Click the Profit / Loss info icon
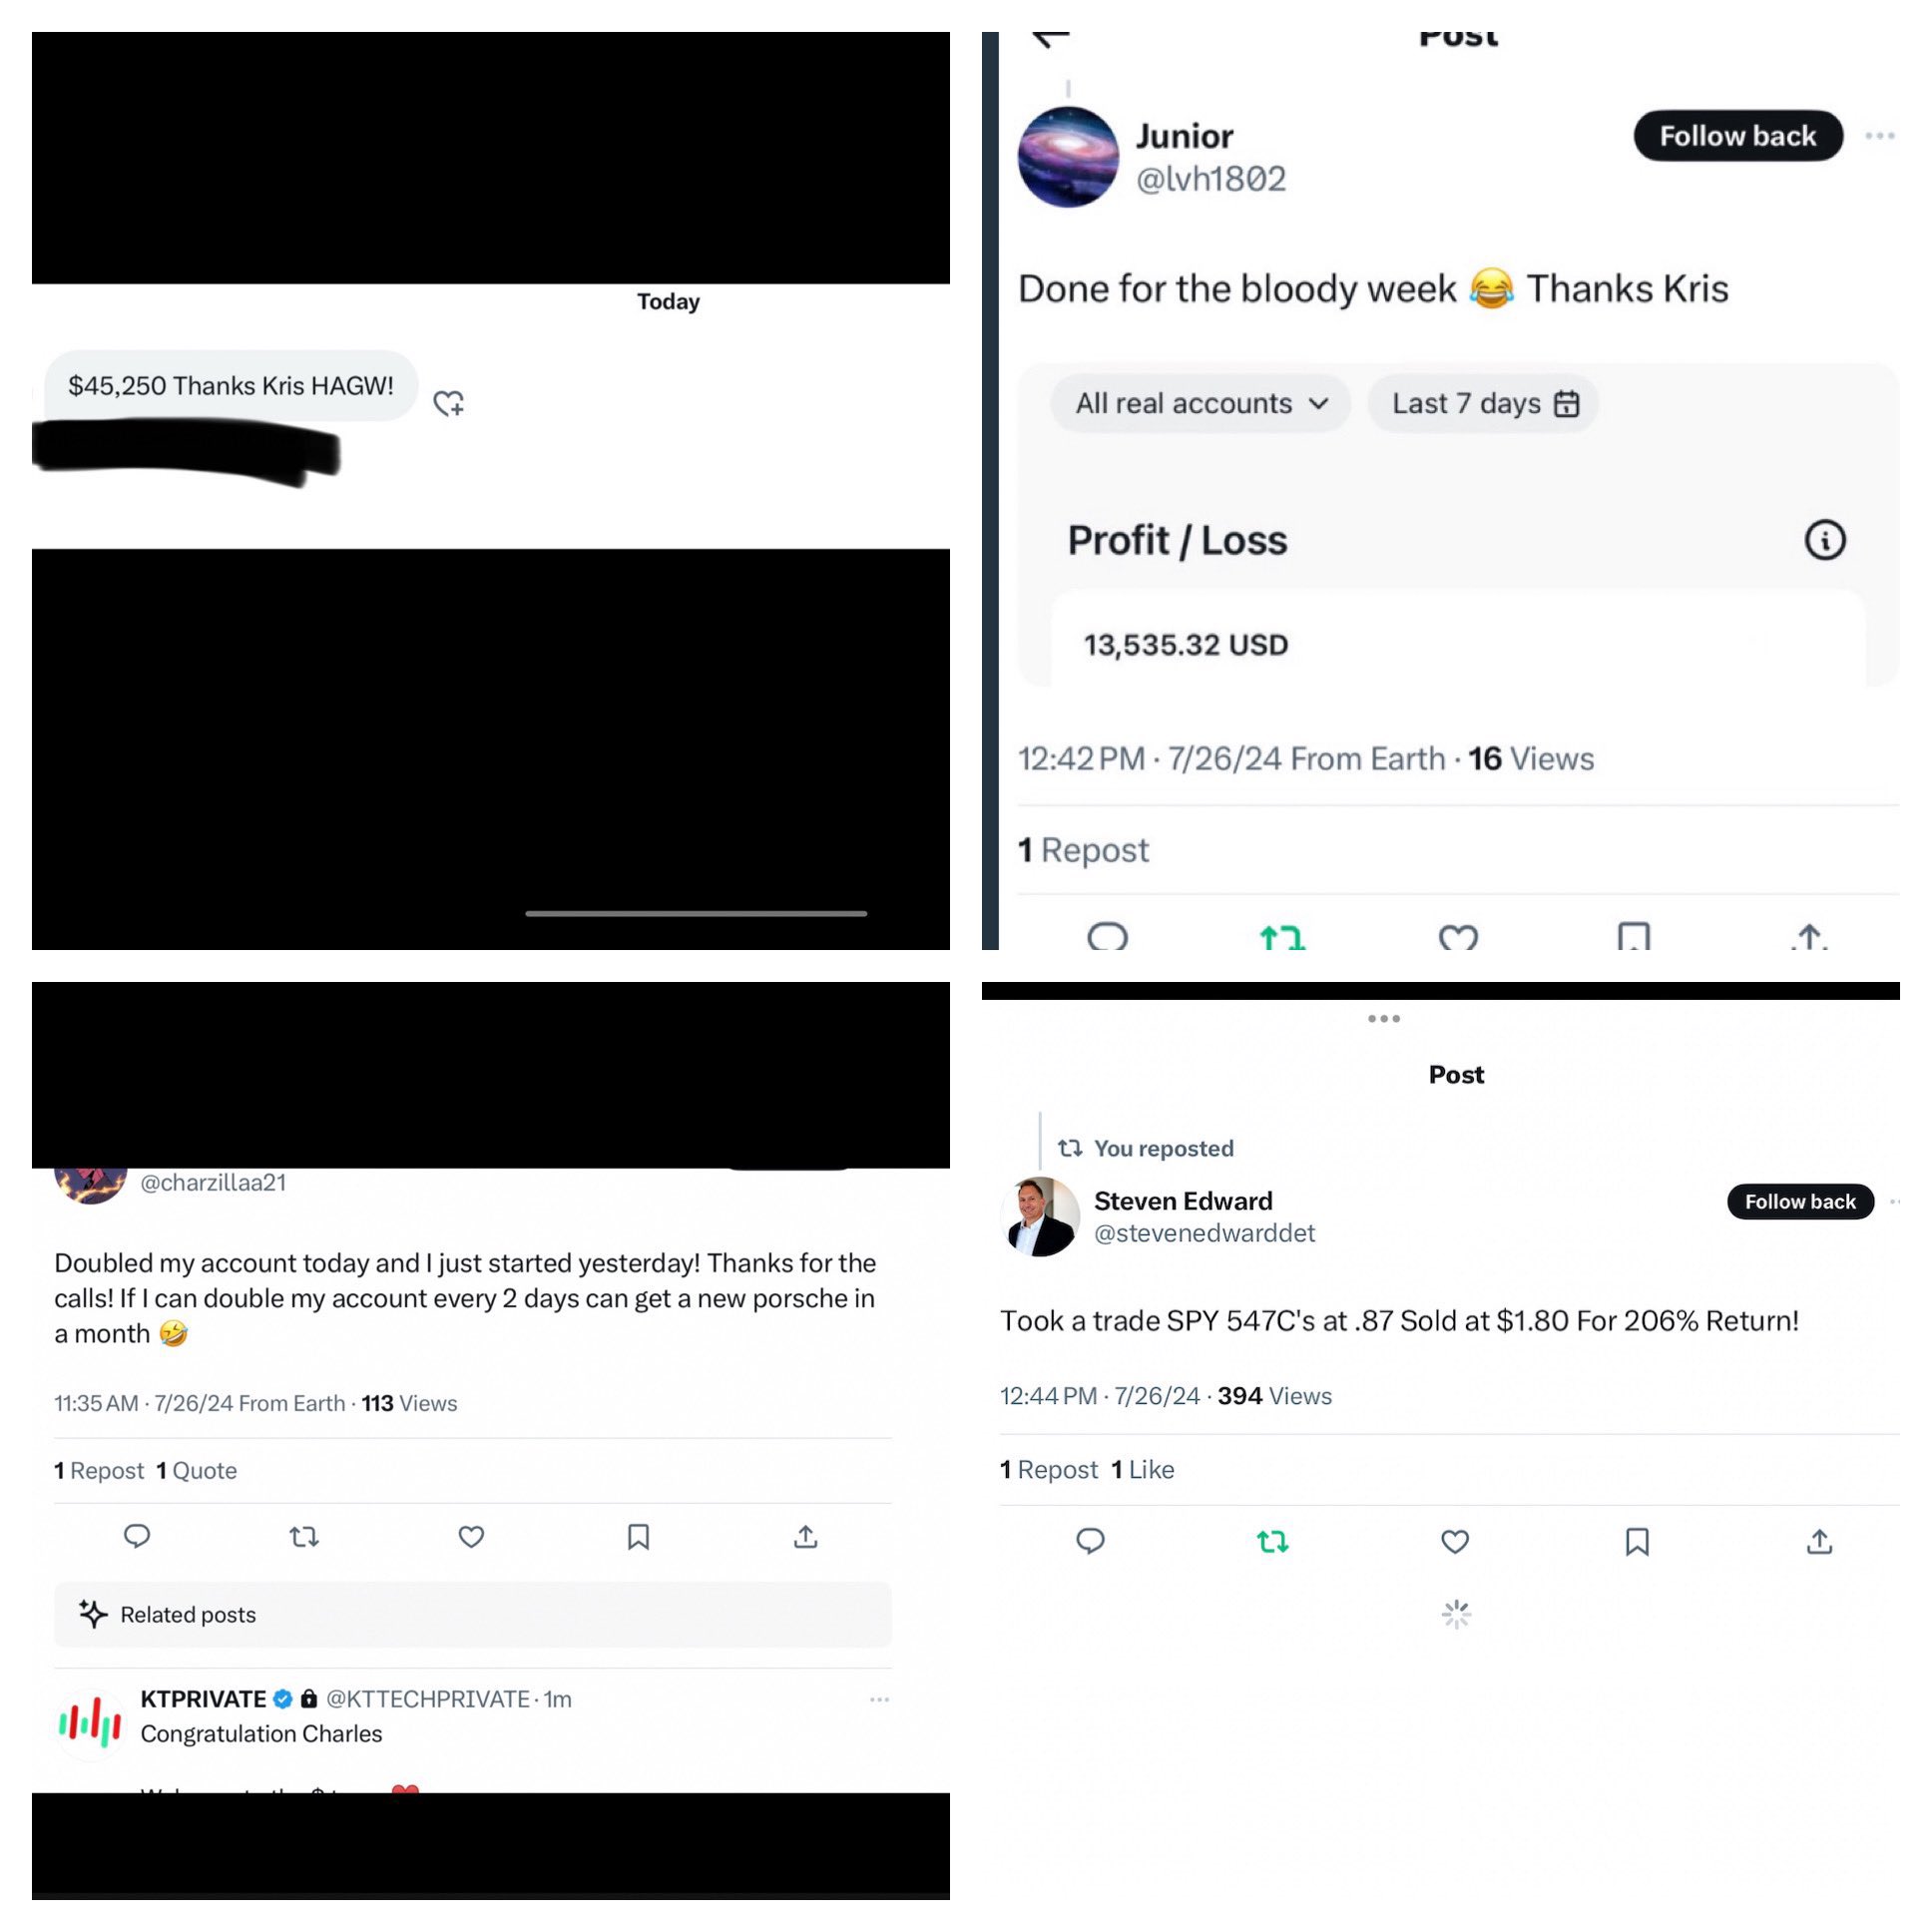 (x=1824, y=540)
